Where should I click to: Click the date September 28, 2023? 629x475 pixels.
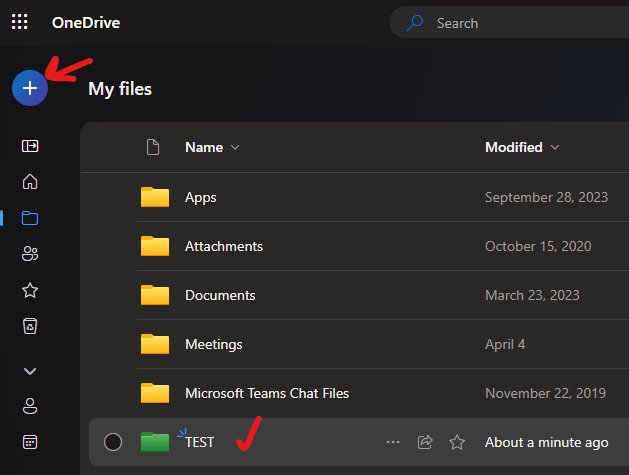point(546,197)
